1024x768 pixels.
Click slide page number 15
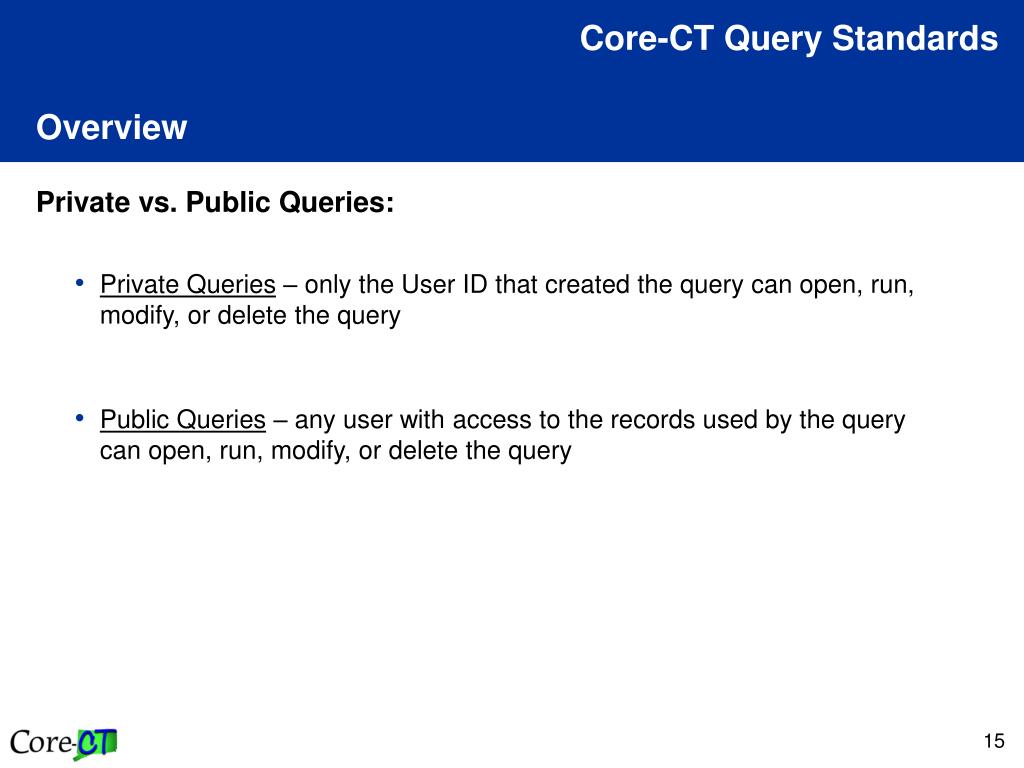pyautogui.click(x=994, y=741)
